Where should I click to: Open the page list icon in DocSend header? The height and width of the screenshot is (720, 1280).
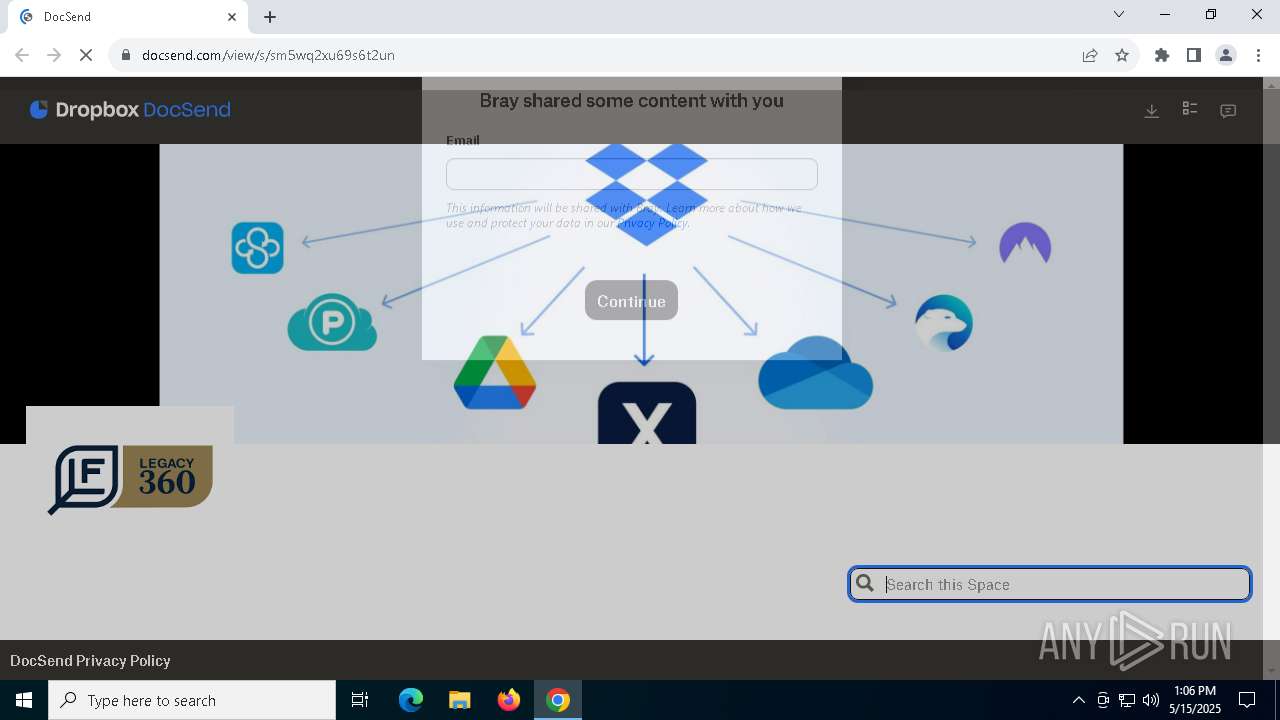coord(1190,109)
